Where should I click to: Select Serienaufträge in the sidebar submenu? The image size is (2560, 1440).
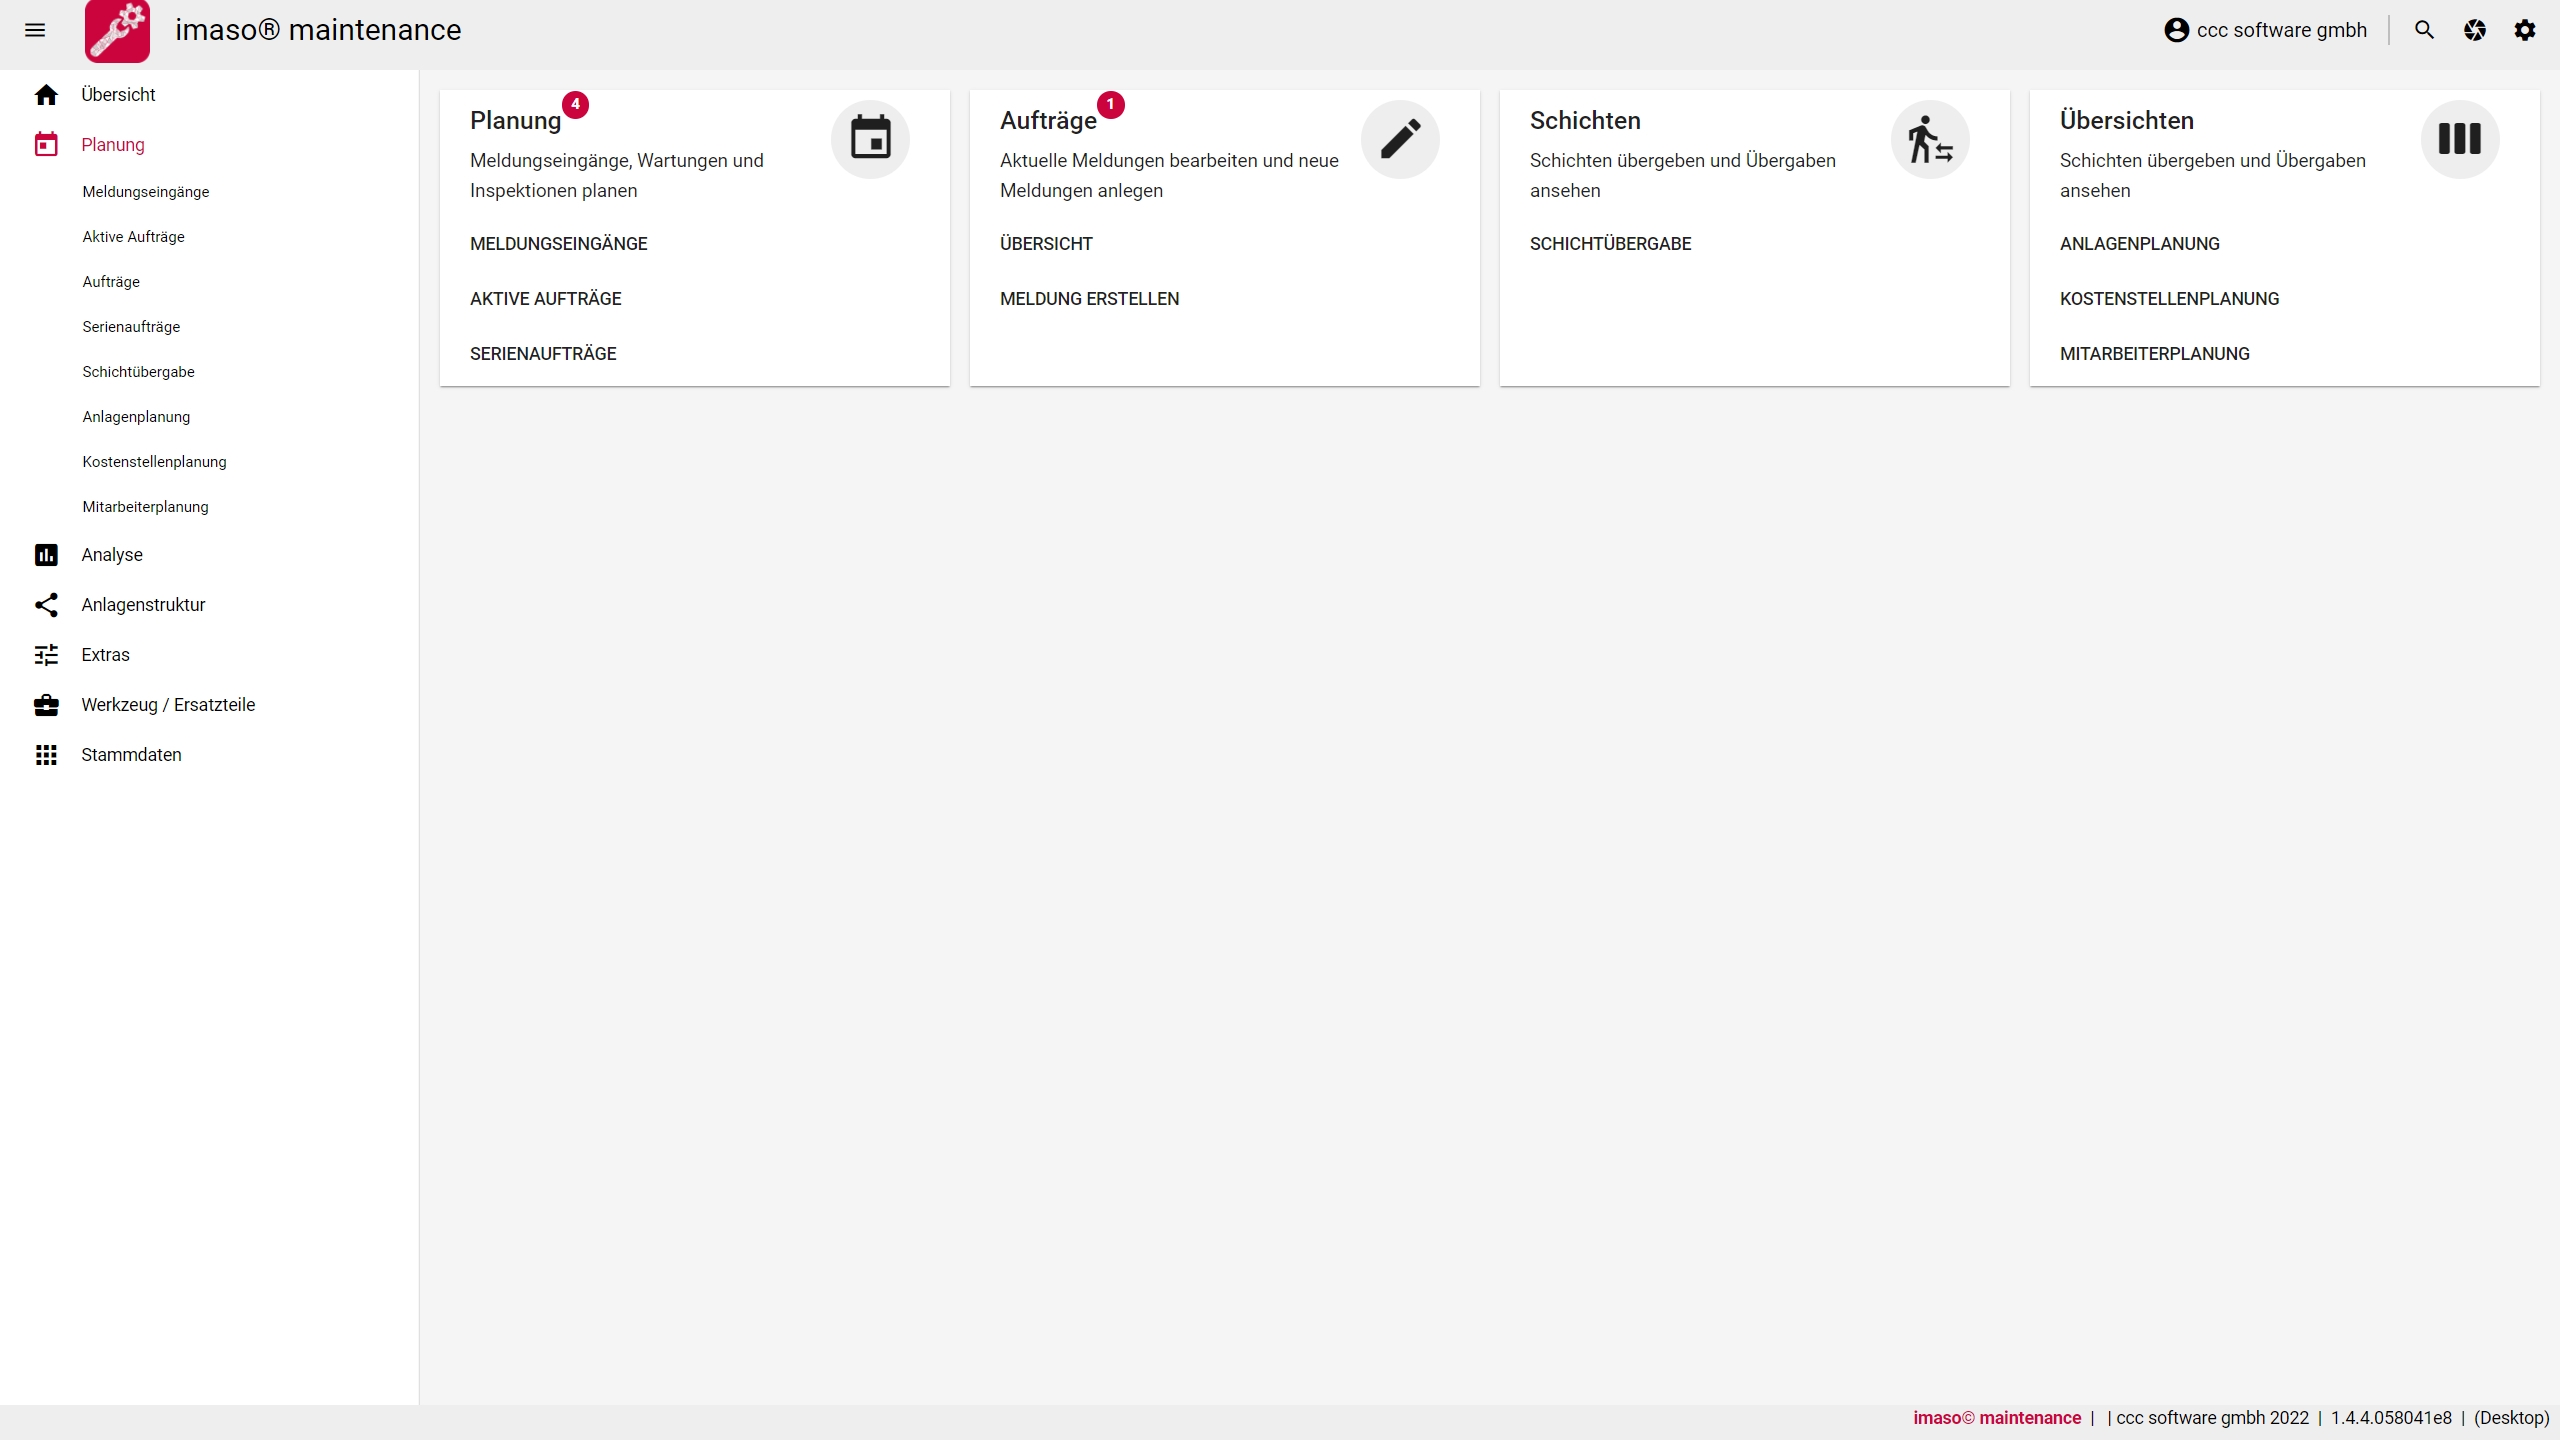coord(131,327)
